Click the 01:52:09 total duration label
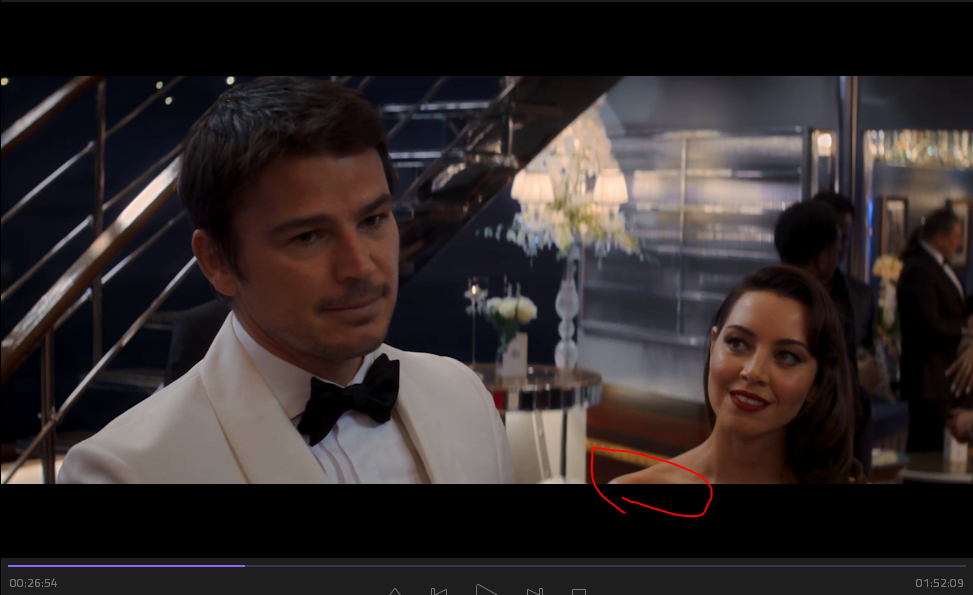 (939, 583)
